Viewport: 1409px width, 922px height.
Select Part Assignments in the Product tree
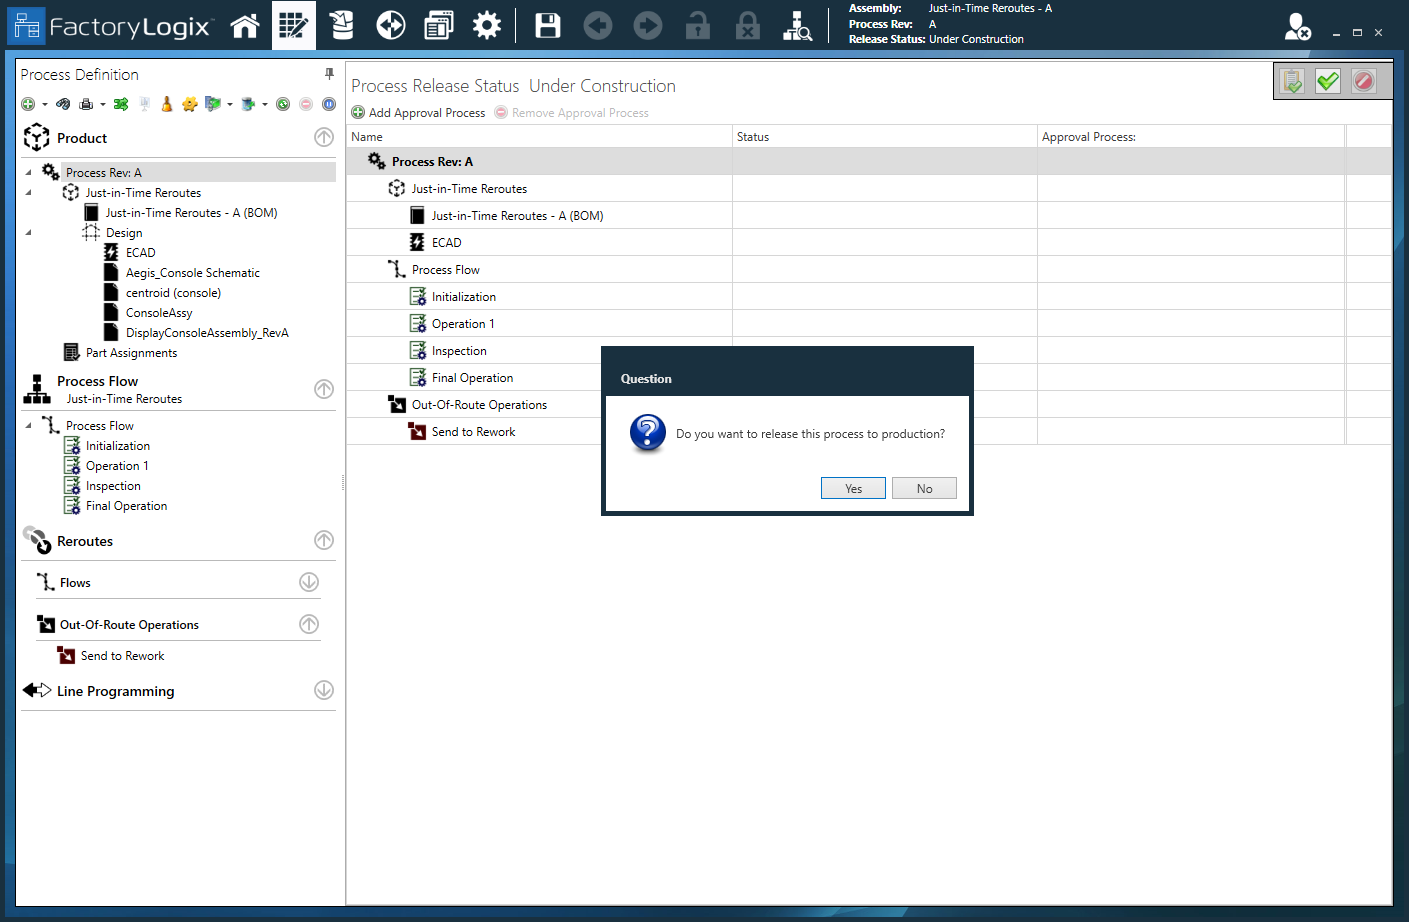pos(131,353)
